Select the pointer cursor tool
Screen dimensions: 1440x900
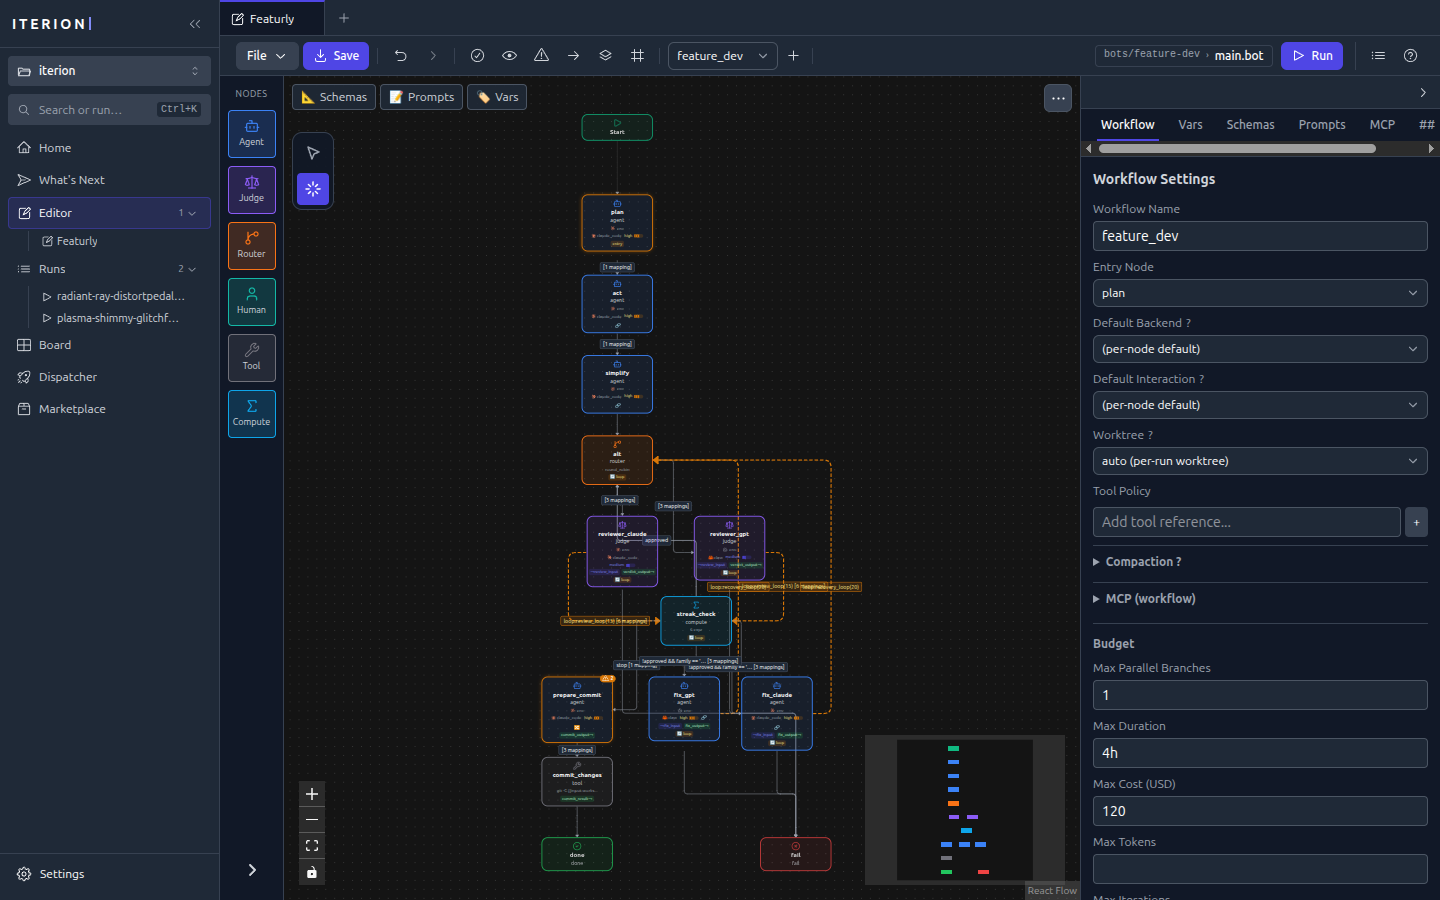tap(313, 153)
